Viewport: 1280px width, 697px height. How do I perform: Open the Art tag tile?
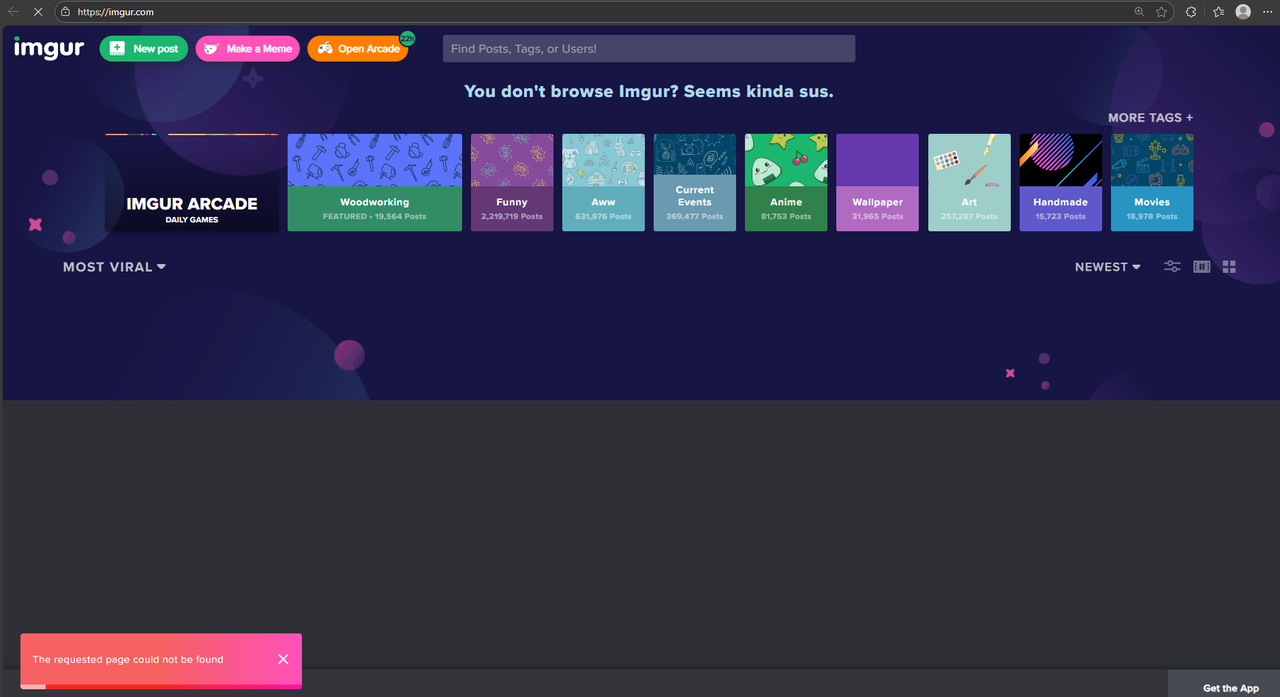pyautogui.click(x=969, y=183)
